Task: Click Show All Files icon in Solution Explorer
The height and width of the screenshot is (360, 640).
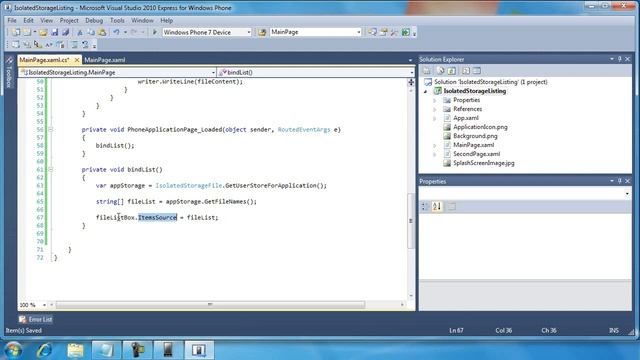Action: point(440,71)
